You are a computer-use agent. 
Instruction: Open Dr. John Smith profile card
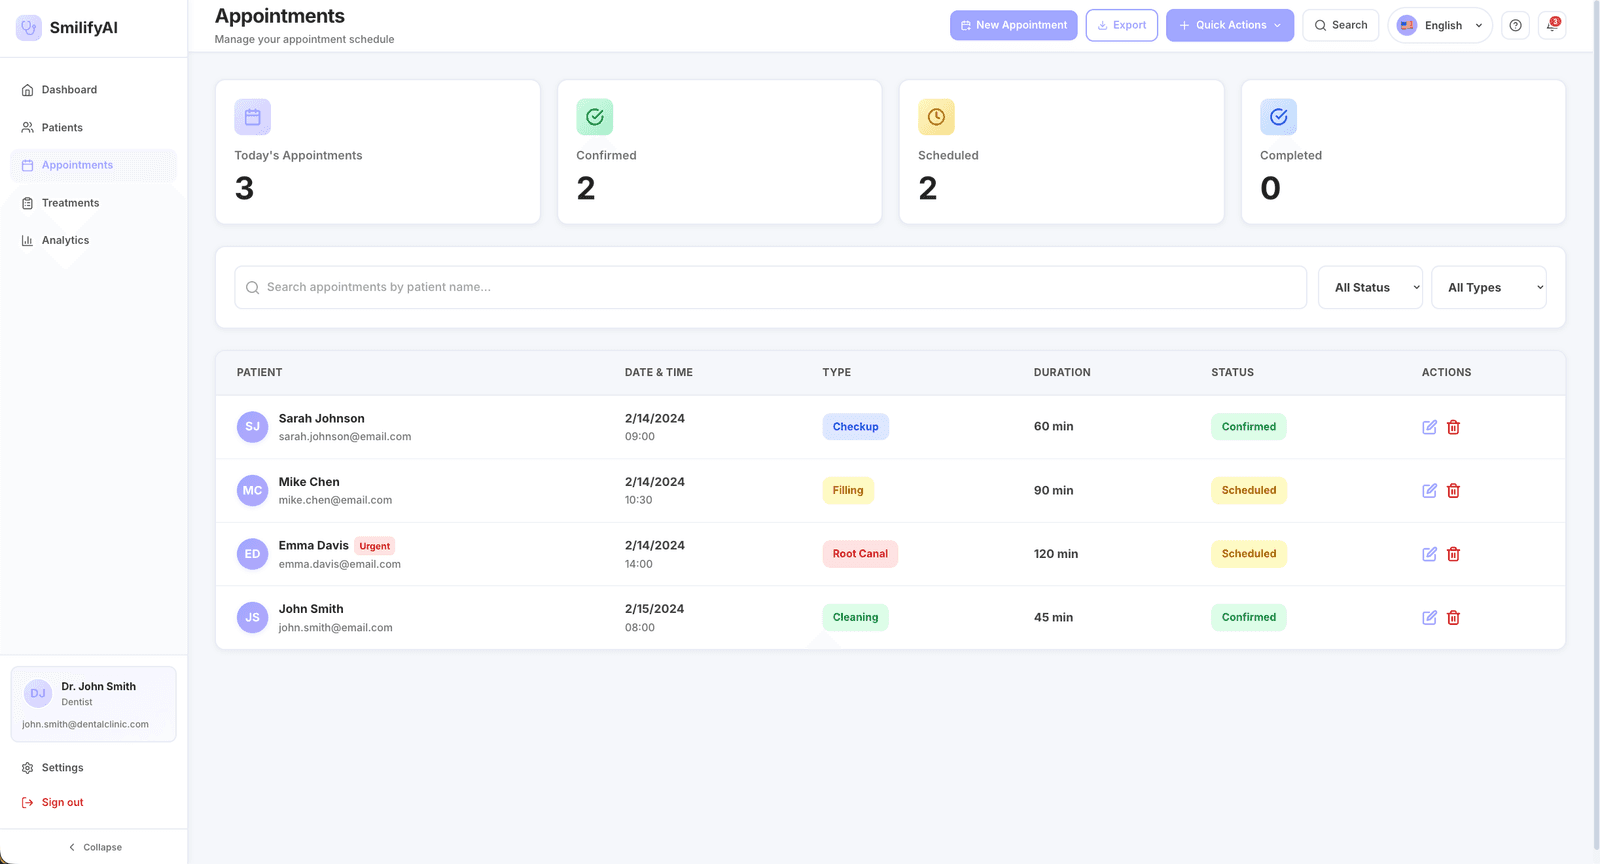click(93, 704)
